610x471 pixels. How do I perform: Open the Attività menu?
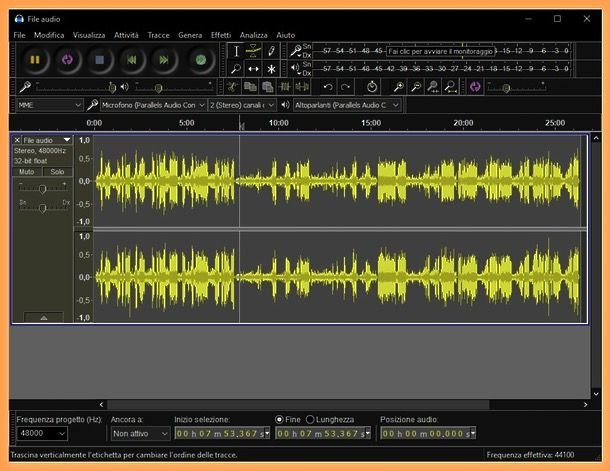(126, 35)
